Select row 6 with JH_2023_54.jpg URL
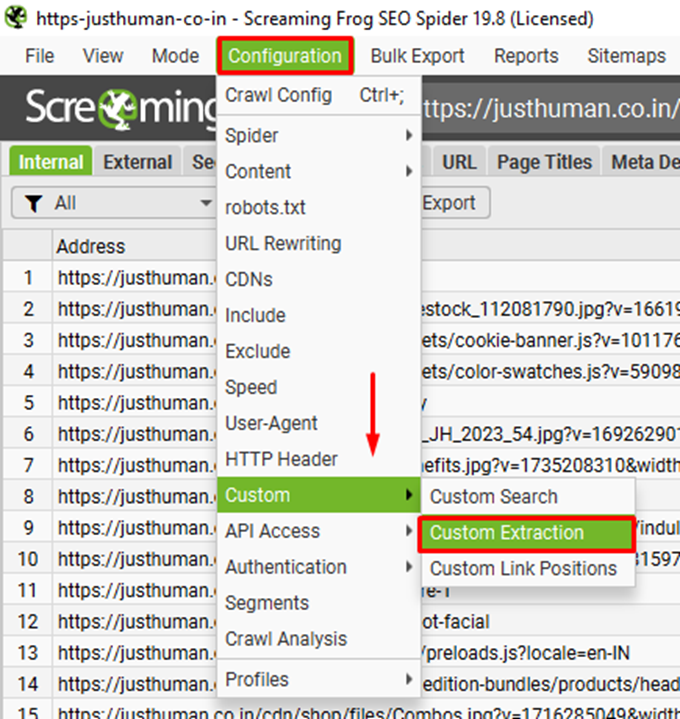 click(341, 434)
